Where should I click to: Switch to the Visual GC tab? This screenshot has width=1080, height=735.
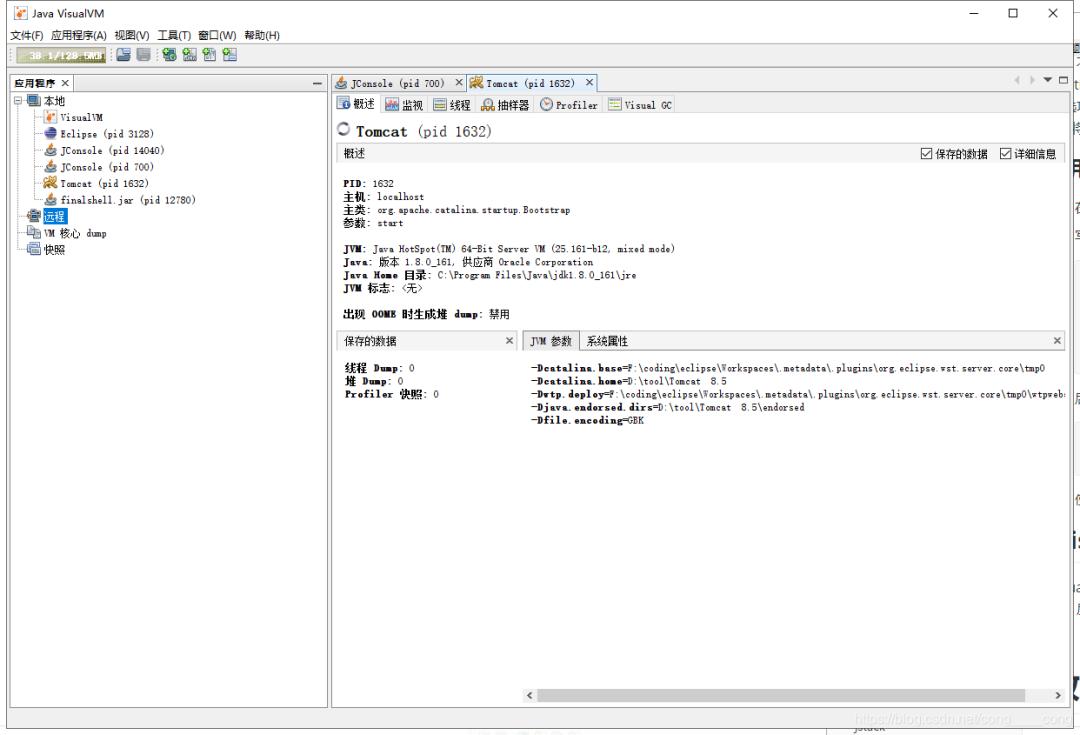click(640, 105)
